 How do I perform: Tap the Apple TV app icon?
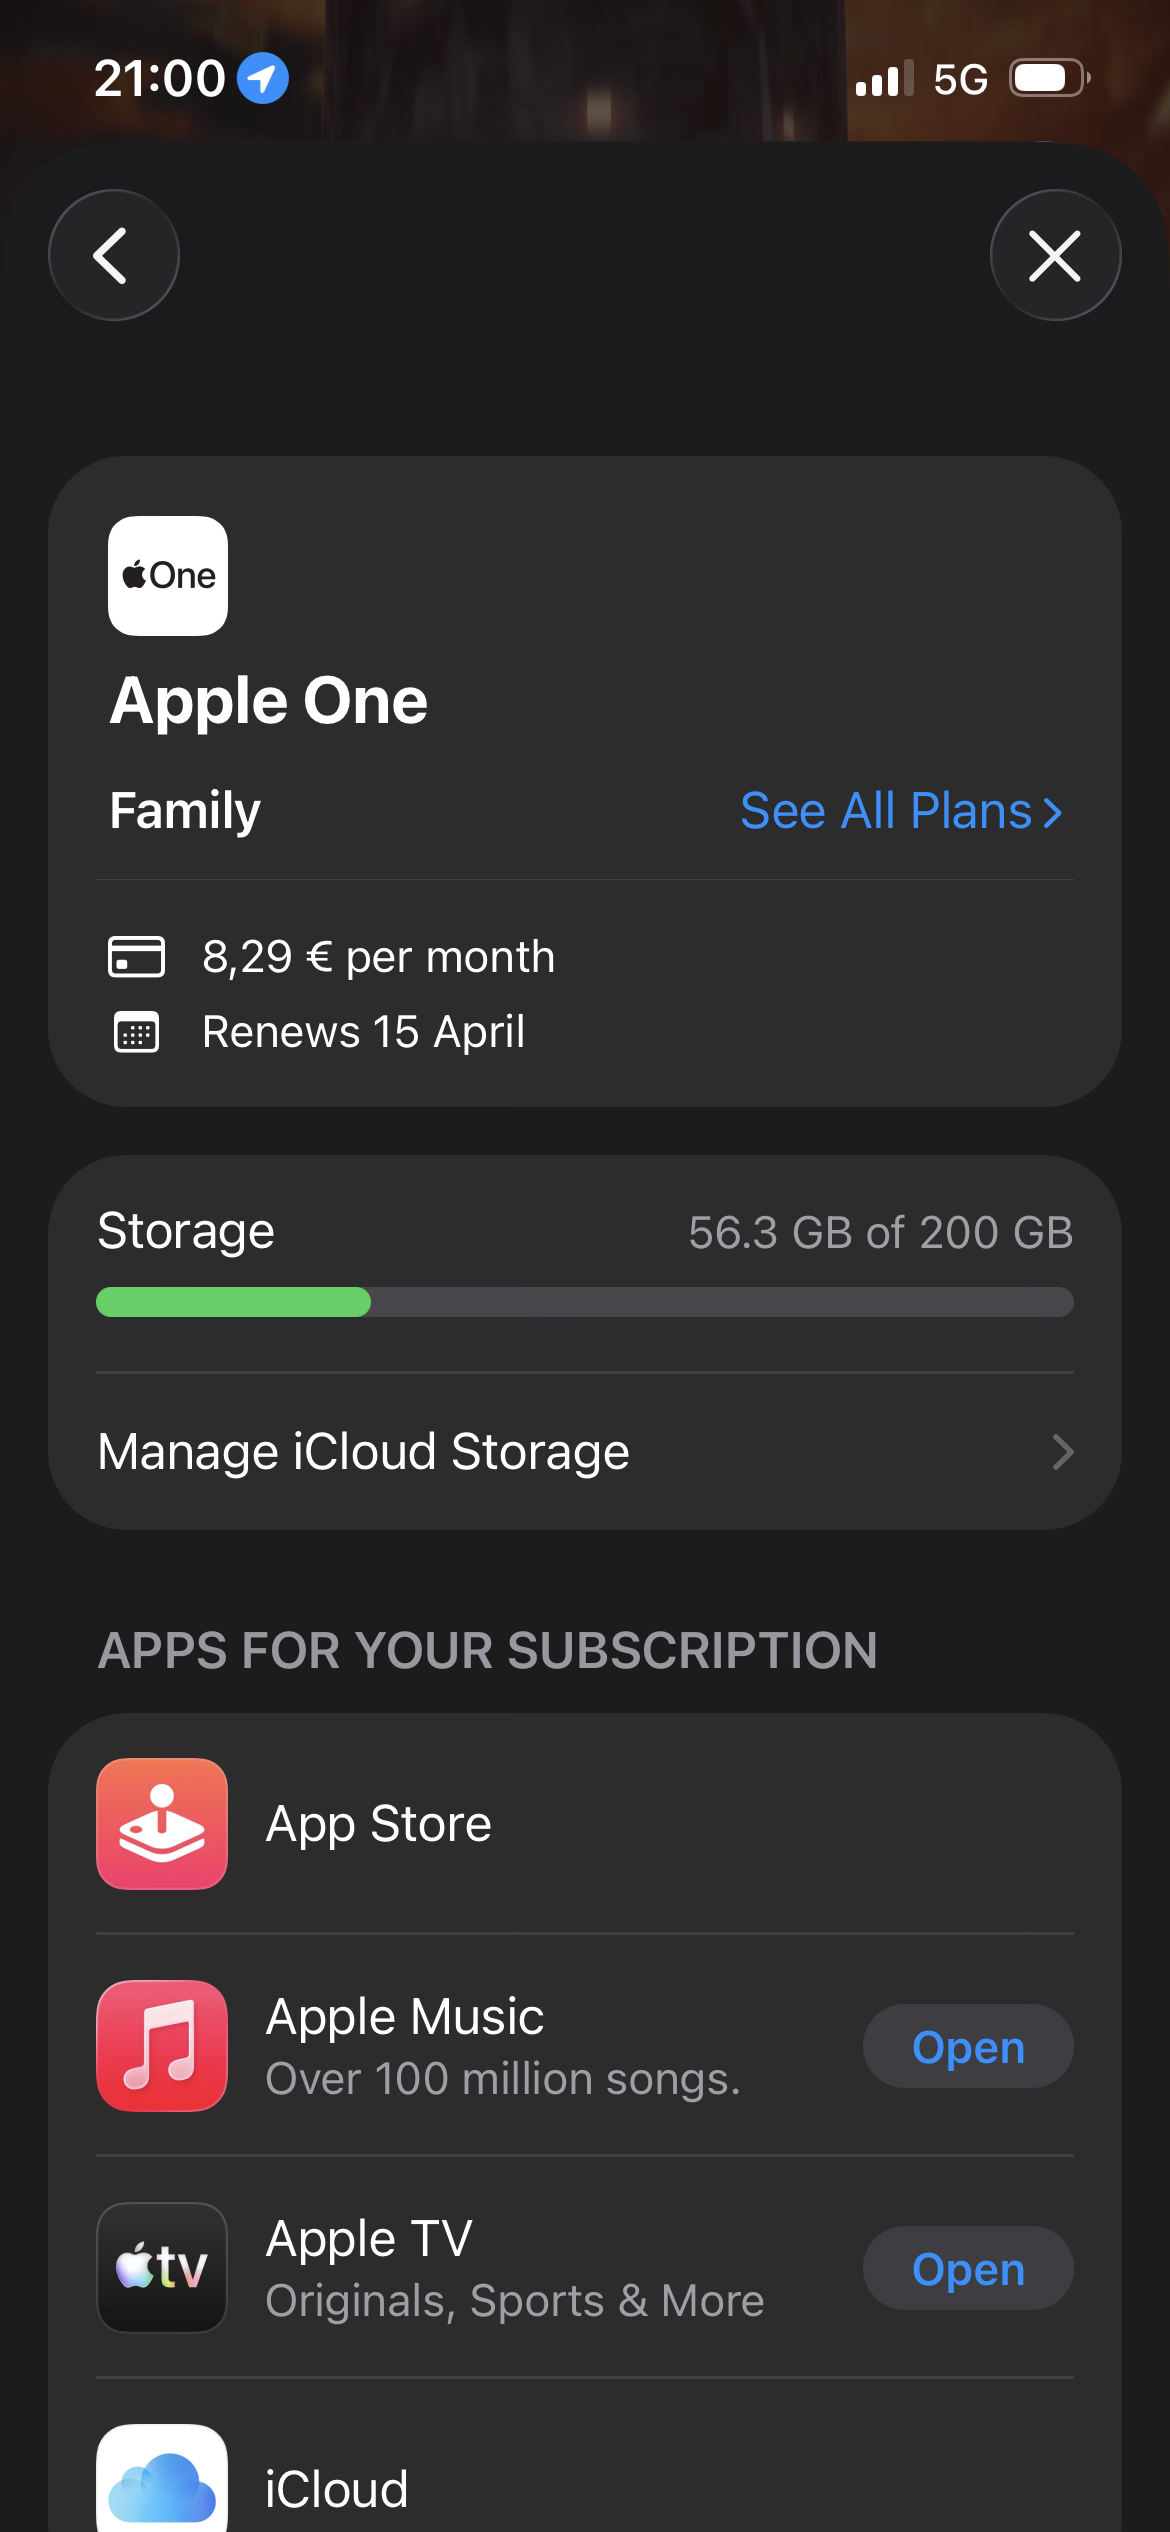pyautogui.click(x=162, y=2268)
